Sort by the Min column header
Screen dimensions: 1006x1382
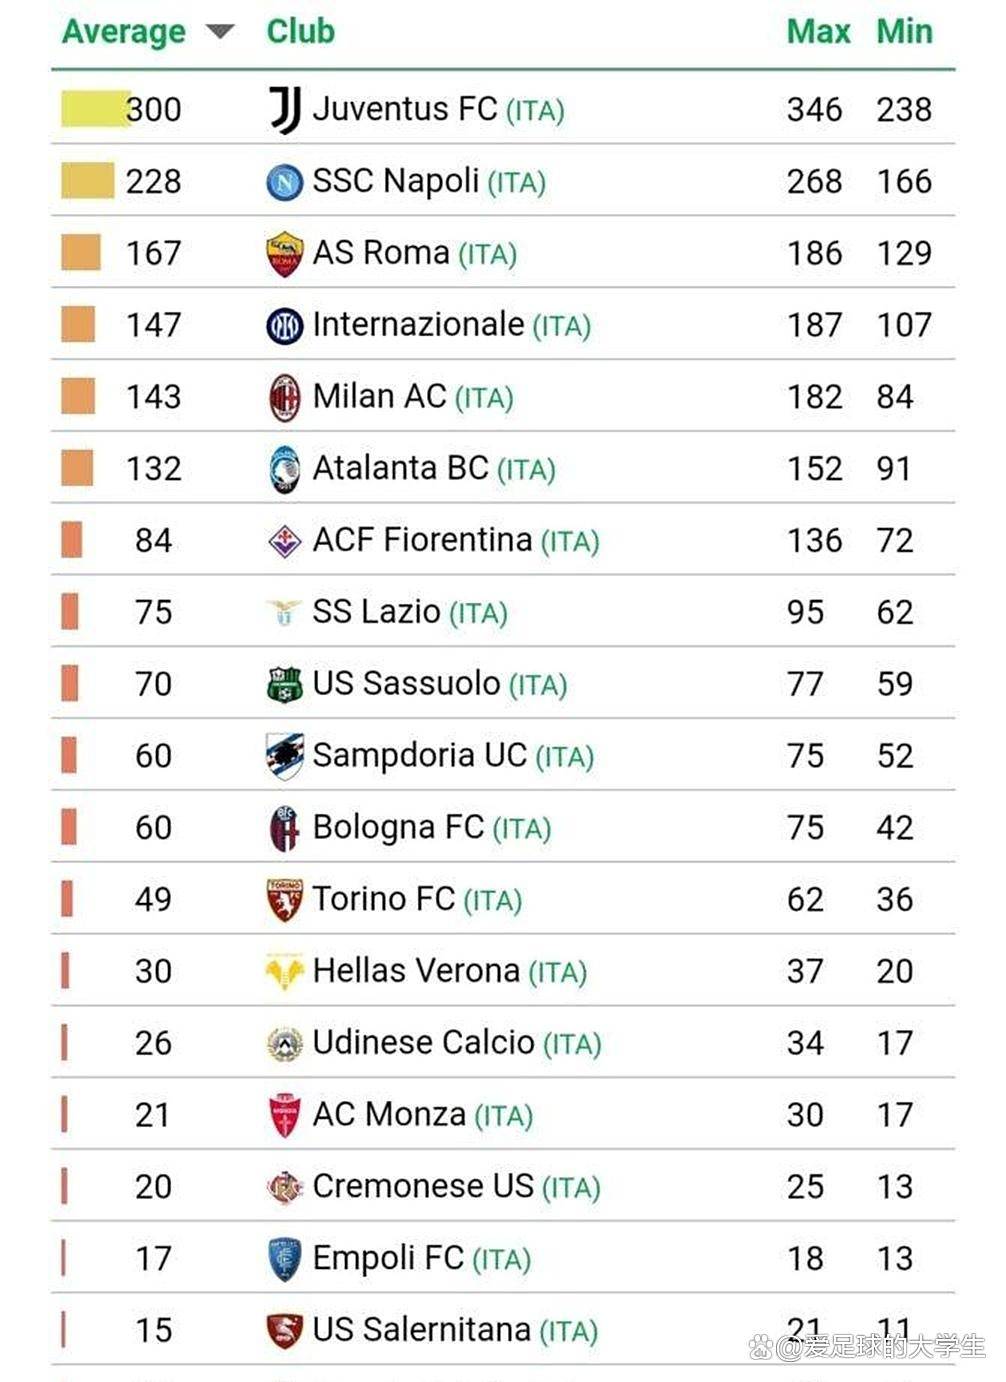(904, 32)
